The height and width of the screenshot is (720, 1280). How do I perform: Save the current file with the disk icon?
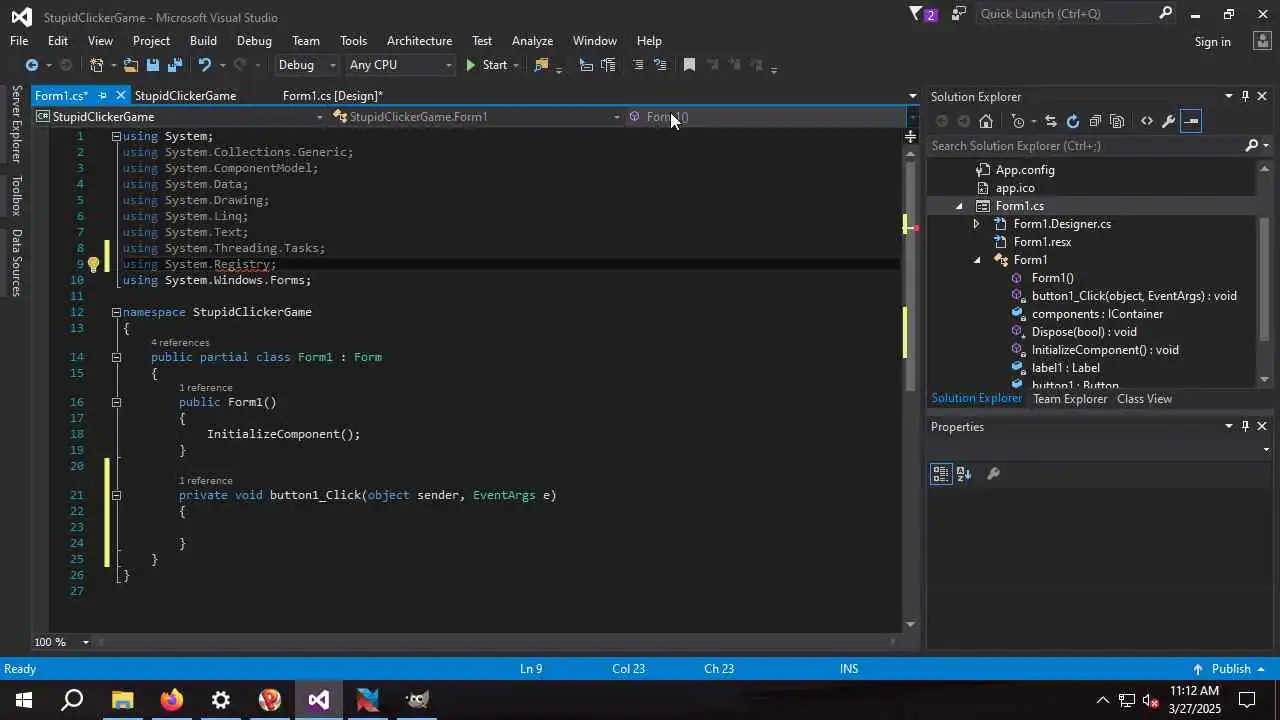[x=153, y=65]
